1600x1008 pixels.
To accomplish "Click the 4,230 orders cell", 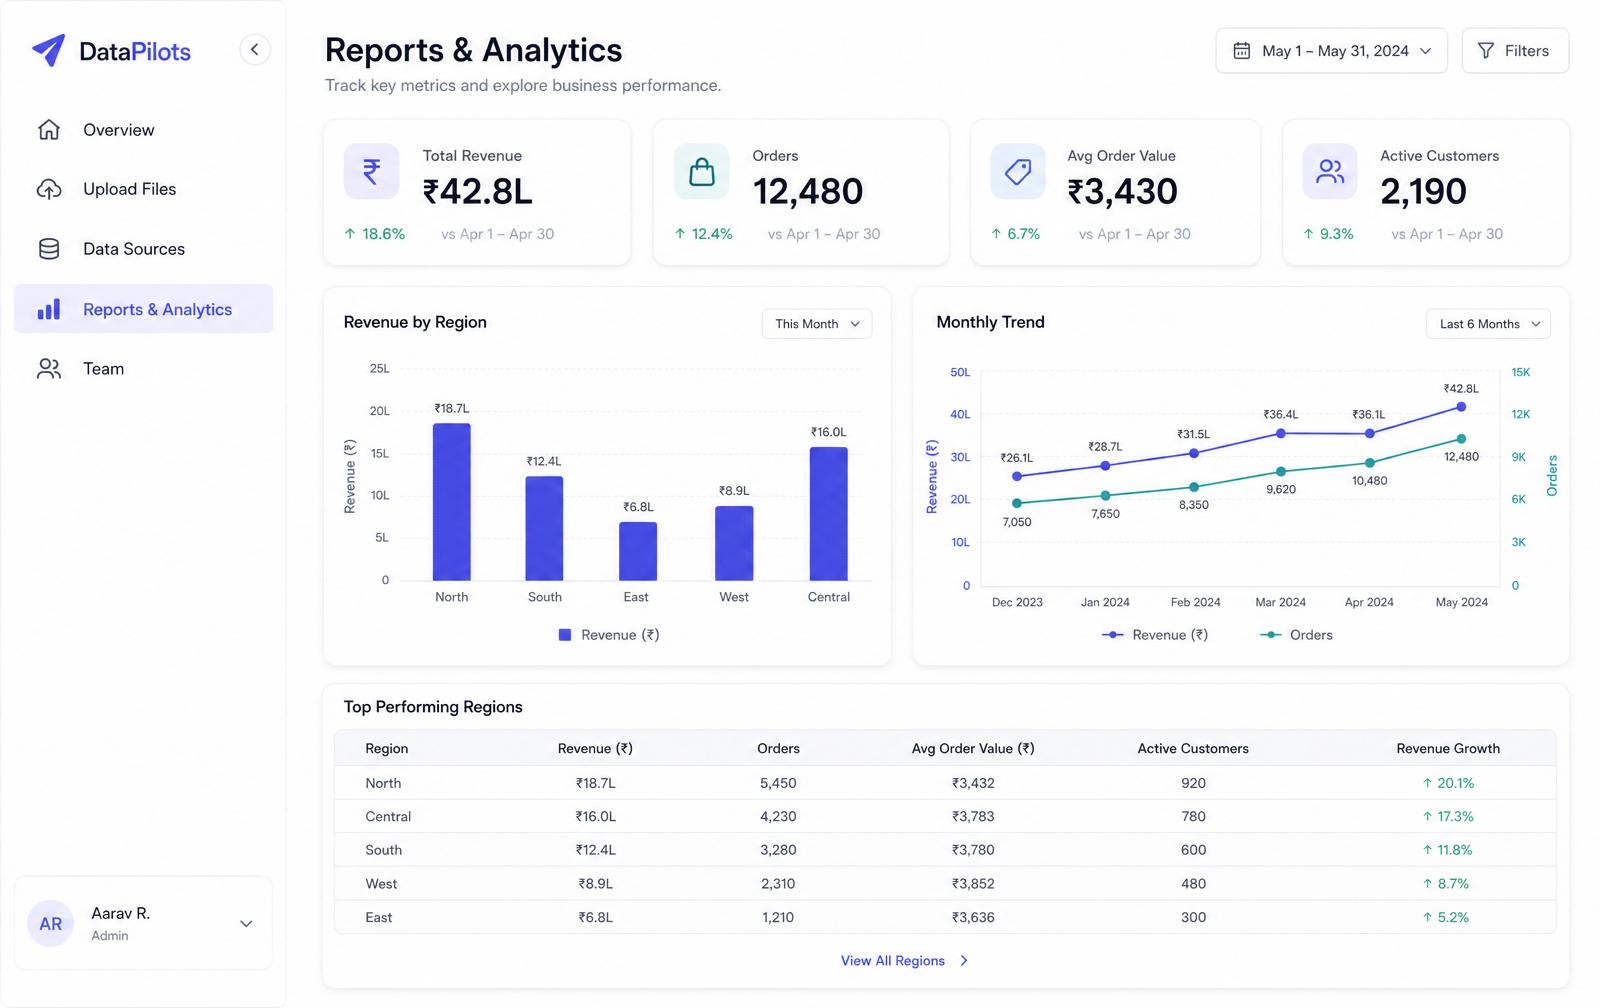I will (x=778, y=817).
